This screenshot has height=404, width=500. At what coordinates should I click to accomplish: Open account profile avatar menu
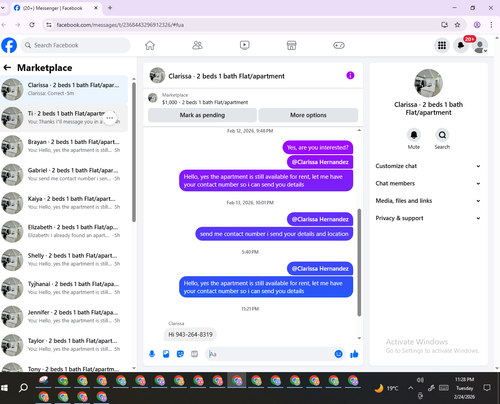click(480, 46)
